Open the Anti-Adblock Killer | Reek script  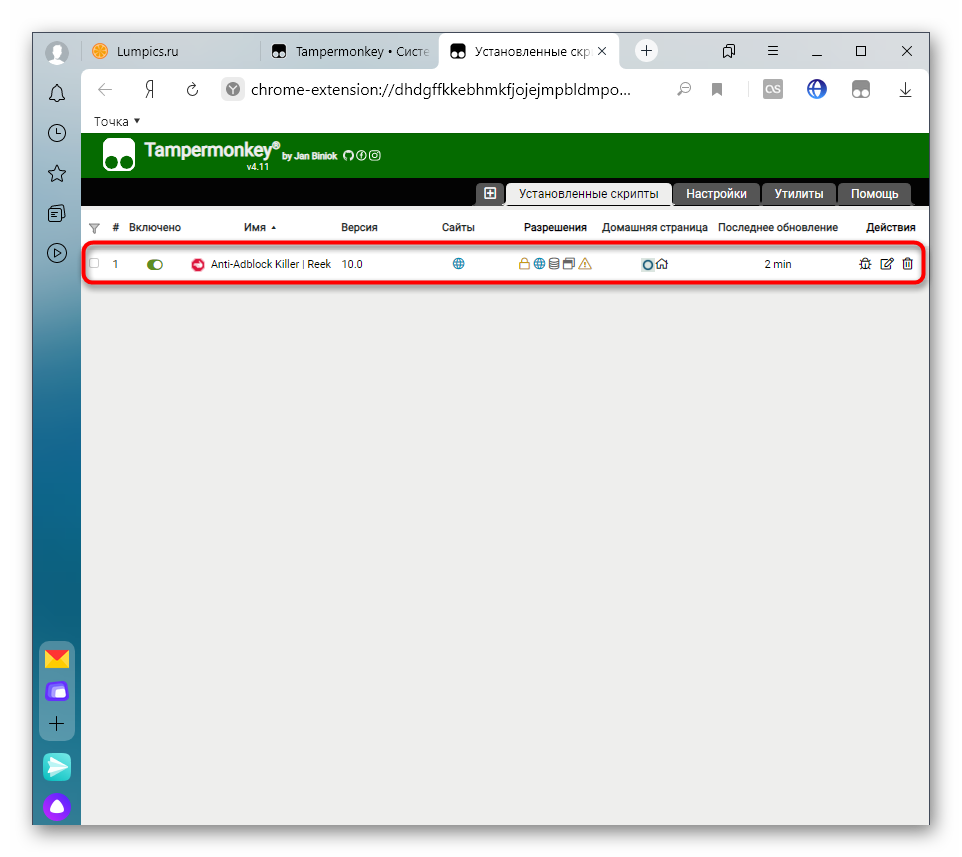point(270,264)
